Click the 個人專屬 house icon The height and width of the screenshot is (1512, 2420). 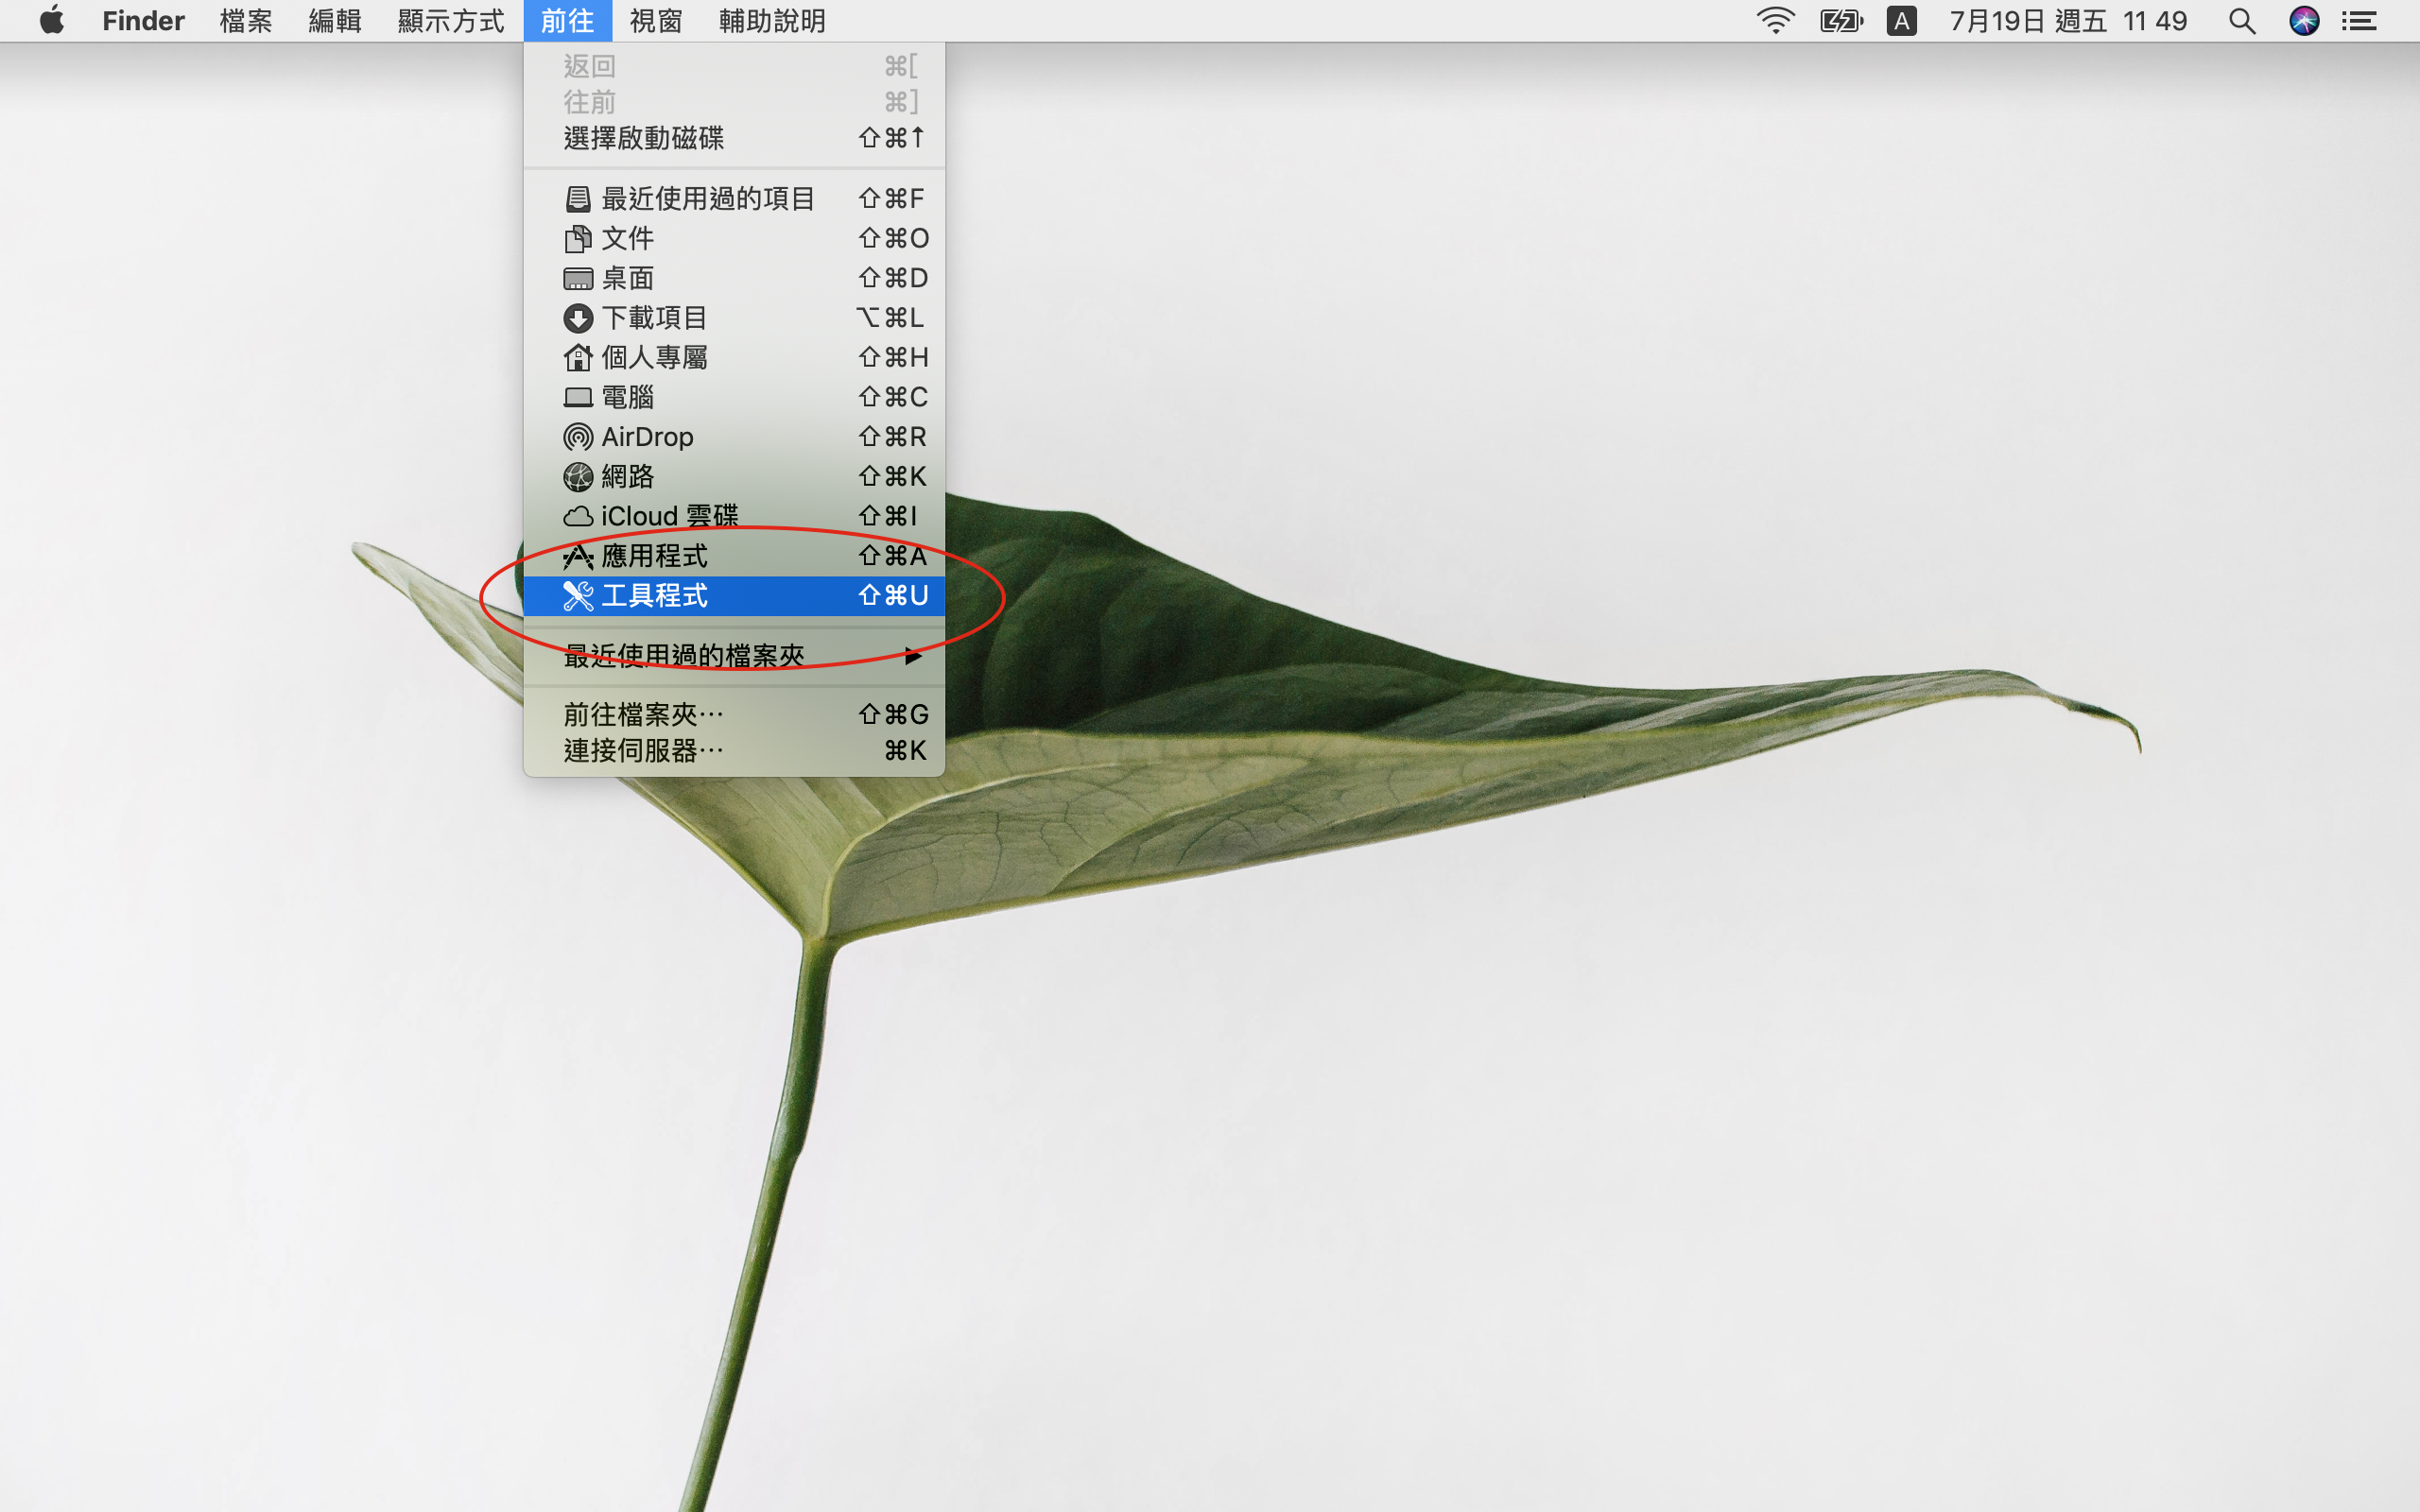tap(578, 357)
